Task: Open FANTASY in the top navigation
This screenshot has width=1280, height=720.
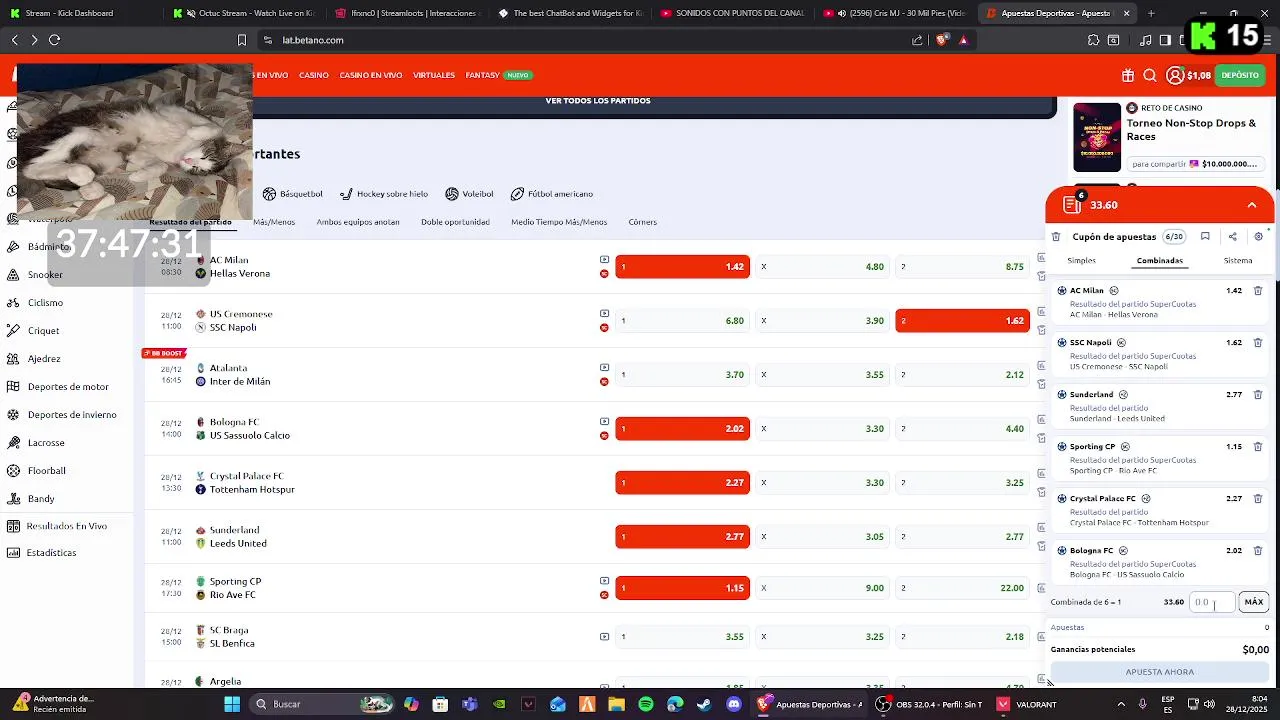Action: pyautogui.click(x=482, y=75)
